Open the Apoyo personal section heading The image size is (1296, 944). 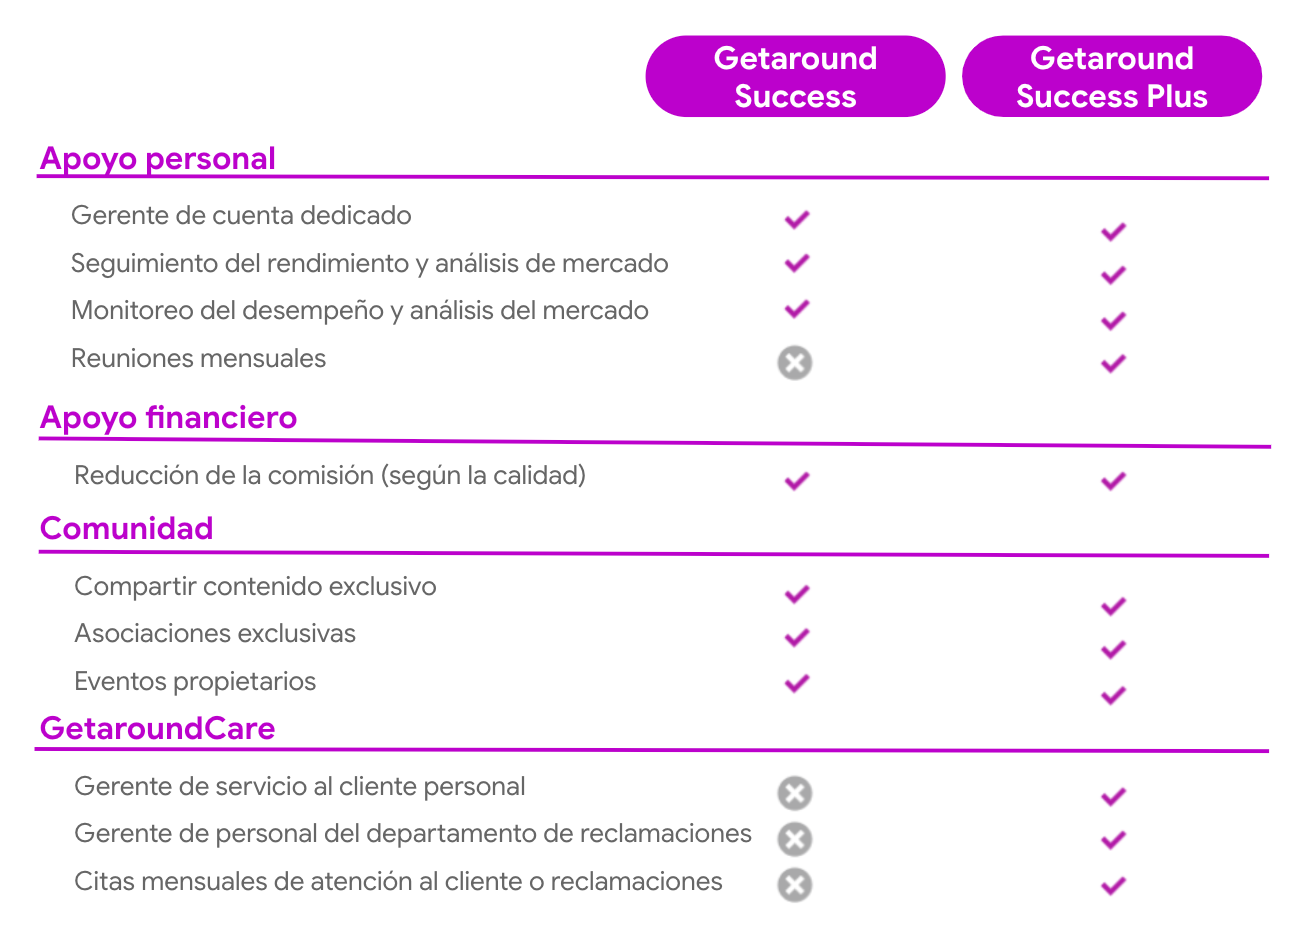tap(158, 159)
